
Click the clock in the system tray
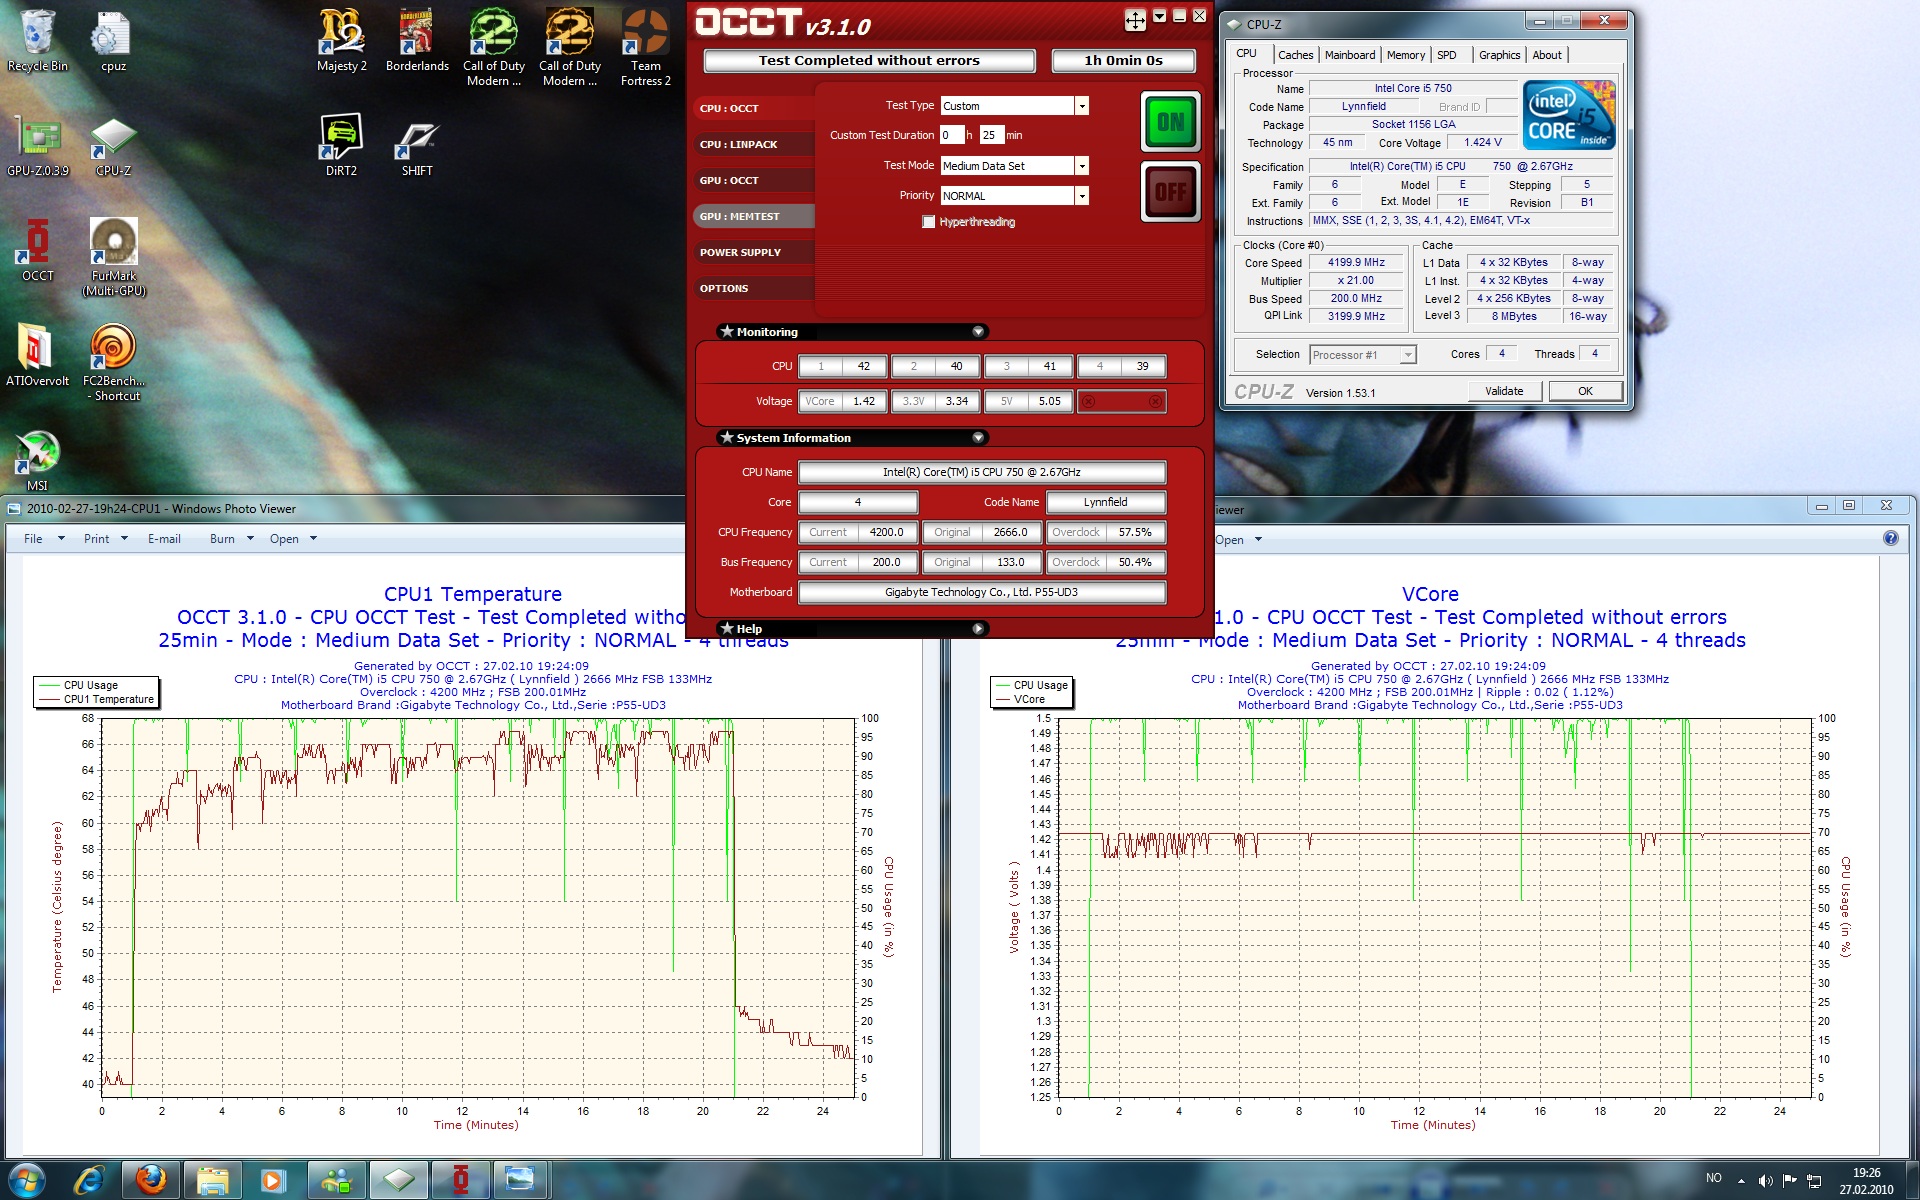tap(1866, 1181)
